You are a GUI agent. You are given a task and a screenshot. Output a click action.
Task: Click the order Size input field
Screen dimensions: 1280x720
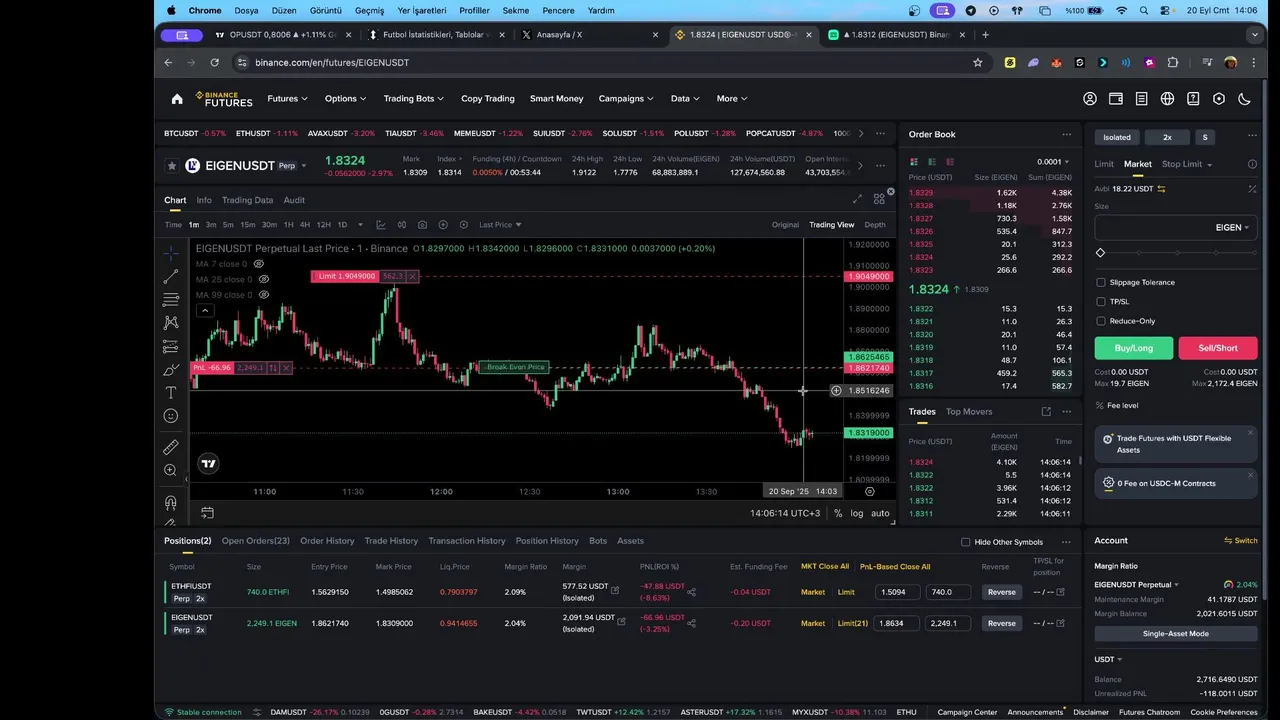(1176, 227)
